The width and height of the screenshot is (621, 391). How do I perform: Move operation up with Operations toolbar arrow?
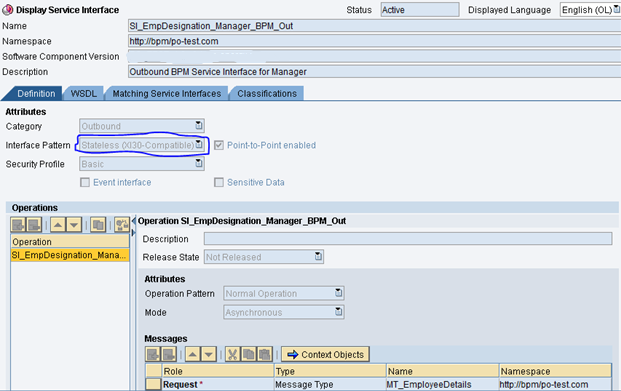tap(58, 225)
